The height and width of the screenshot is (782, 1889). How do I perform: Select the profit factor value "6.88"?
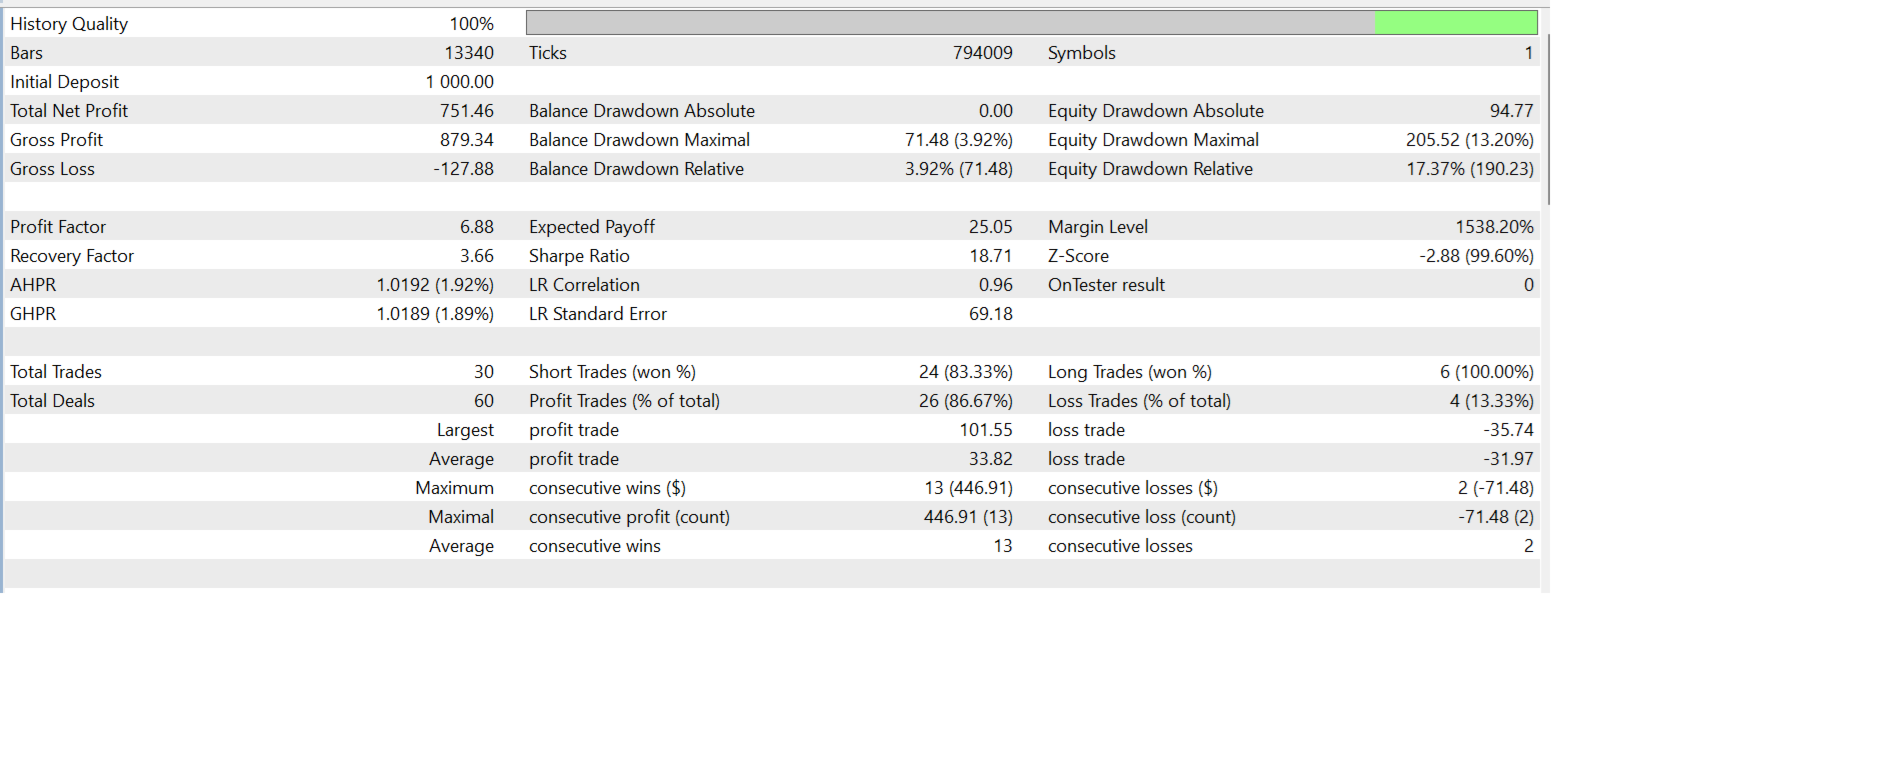(476, 227)
